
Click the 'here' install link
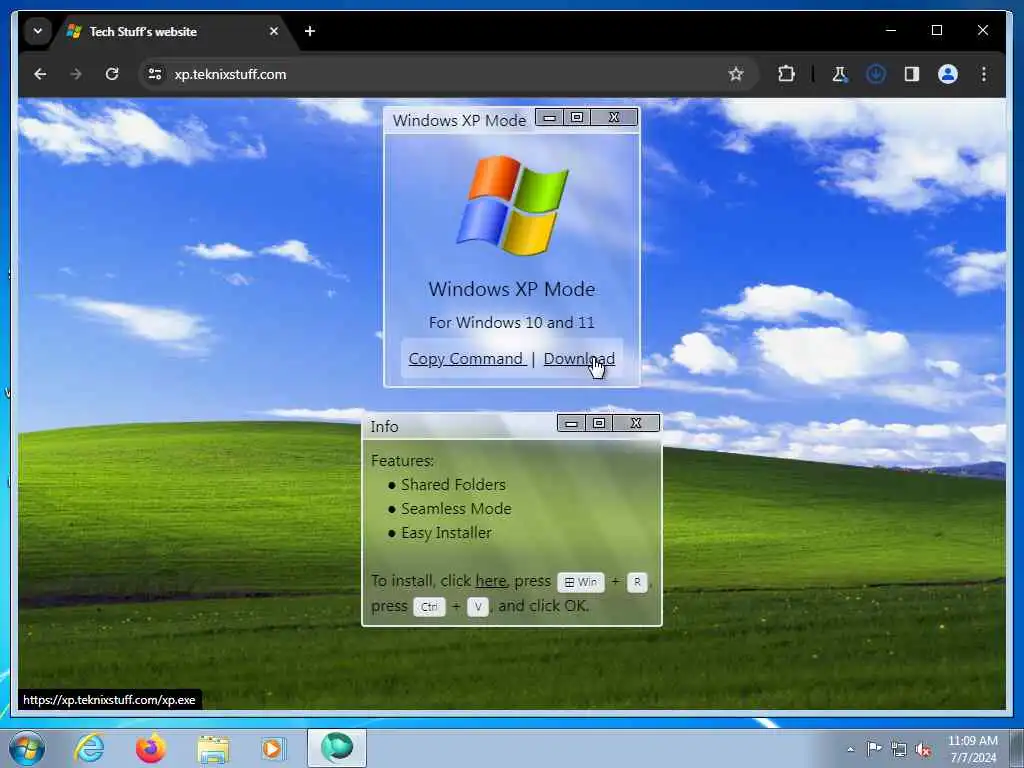490,581
